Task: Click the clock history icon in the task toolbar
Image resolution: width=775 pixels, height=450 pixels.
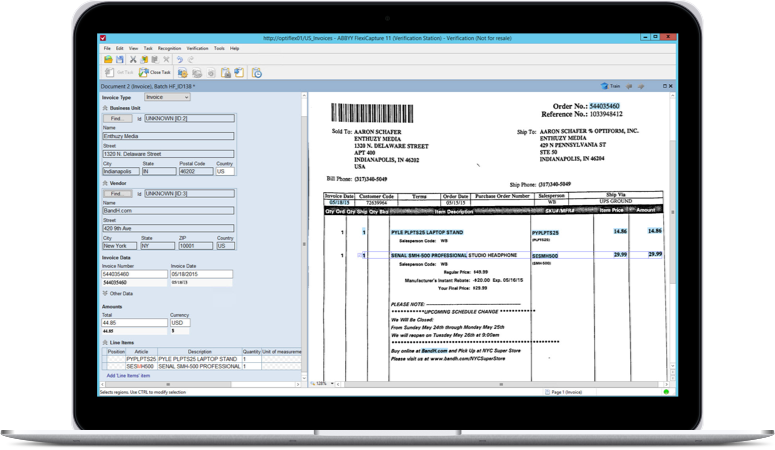Action: pyautogui.click(x=257, y=73)
